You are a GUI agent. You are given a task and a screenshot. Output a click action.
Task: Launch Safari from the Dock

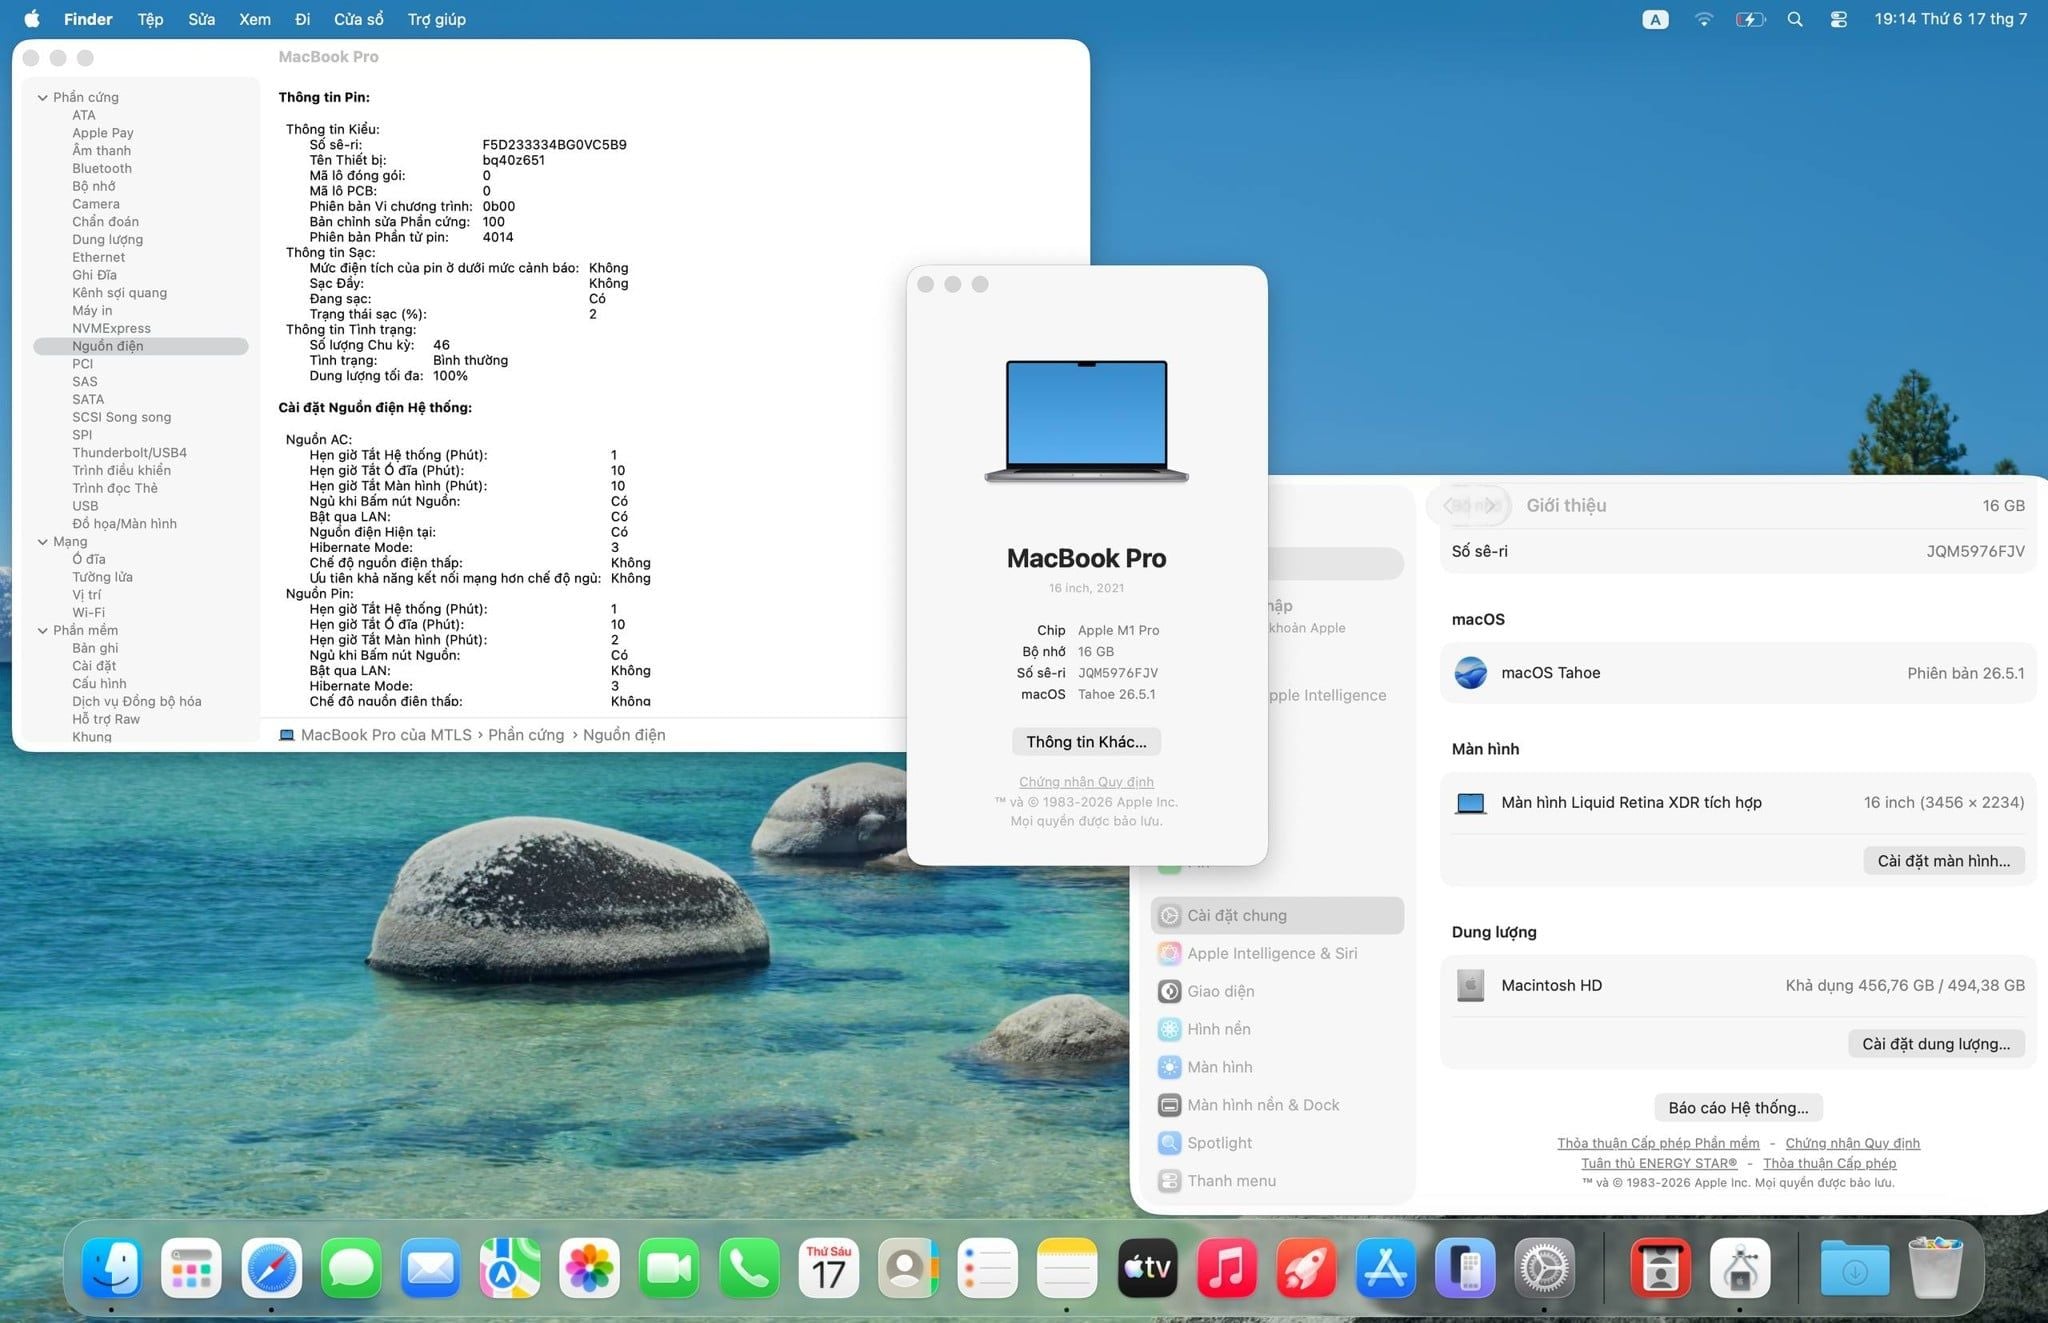pyautogui.click(x=271, y=1268)
